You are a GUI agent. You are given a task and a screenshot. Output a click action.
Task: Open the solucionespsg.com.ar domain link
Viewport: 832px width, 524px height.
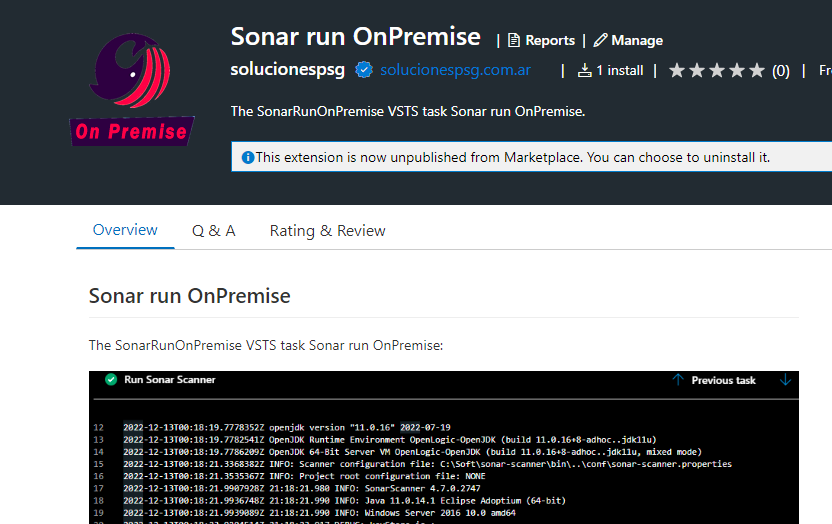tap(455, 70)
